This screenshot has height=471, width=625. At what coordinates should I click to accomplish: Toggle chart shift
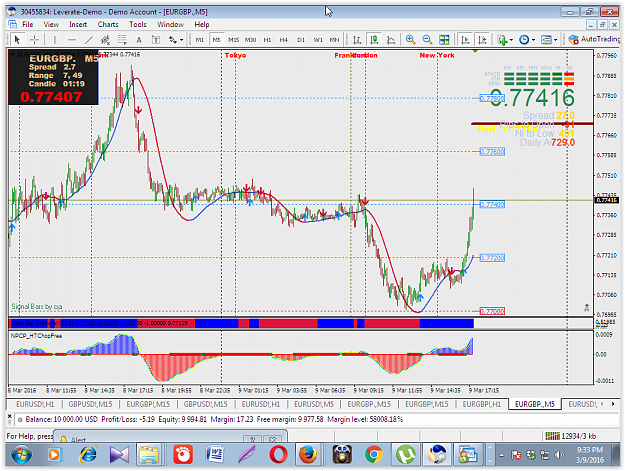tap(482, 39)
